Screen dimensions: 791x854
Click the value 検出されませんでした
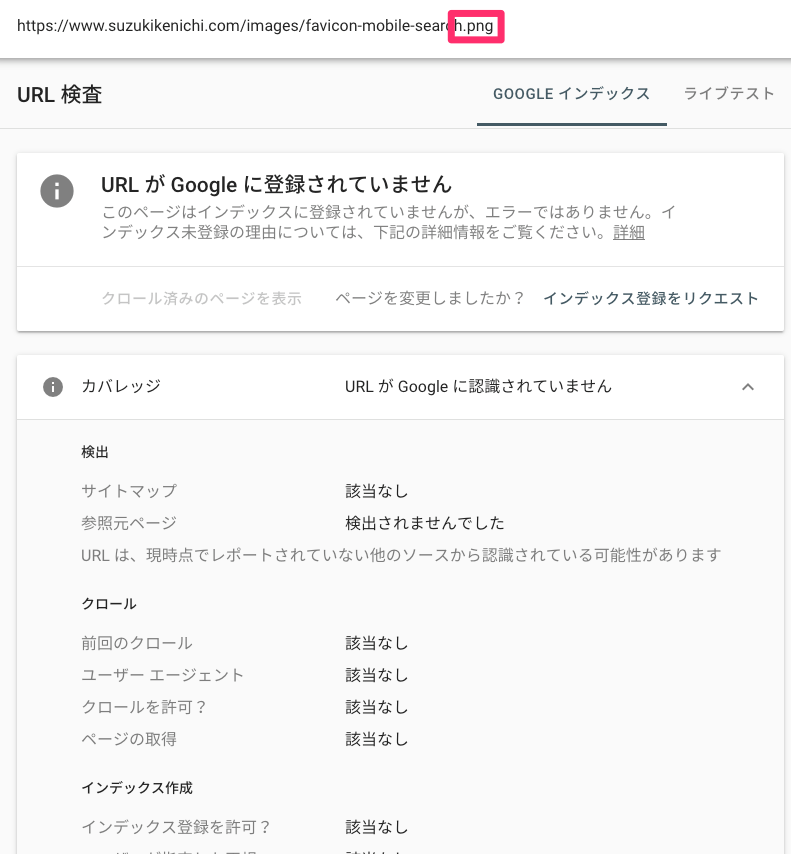point(424,523)
